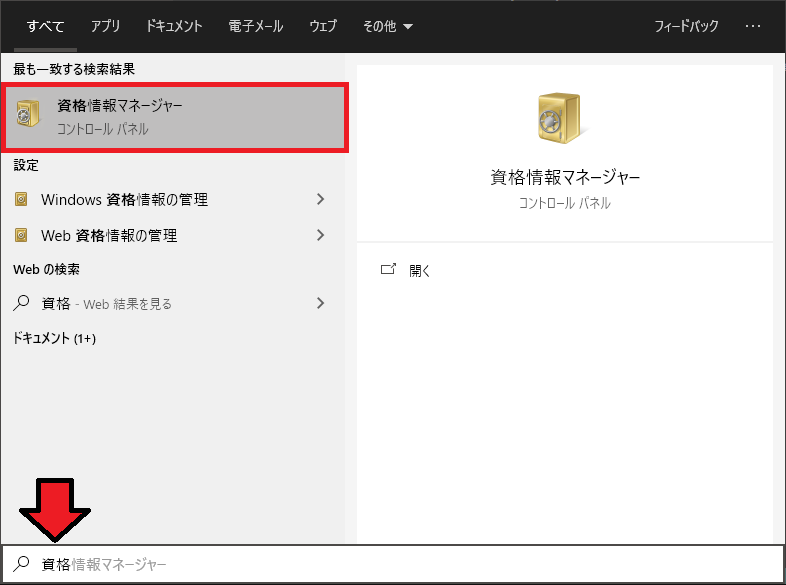Viewport: 786px width, 585px height.
Task: Switch to the すべて tab
Action: pyautogui.click(x=46, y=26)
